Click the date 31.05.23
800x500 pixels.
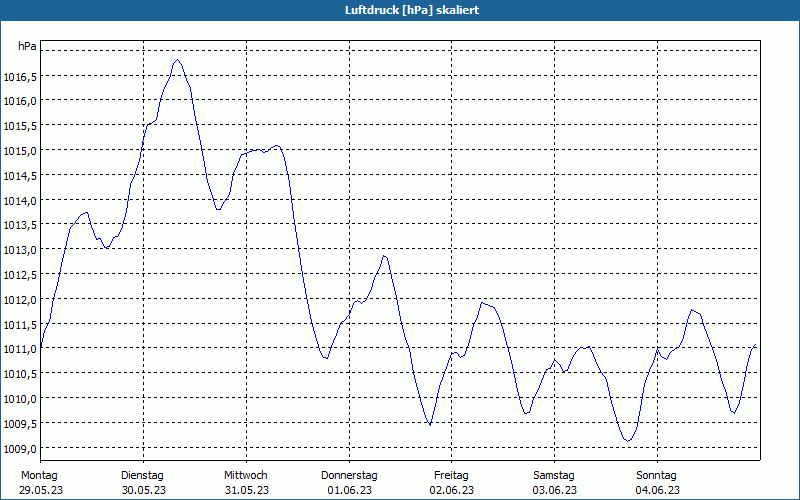246,490
